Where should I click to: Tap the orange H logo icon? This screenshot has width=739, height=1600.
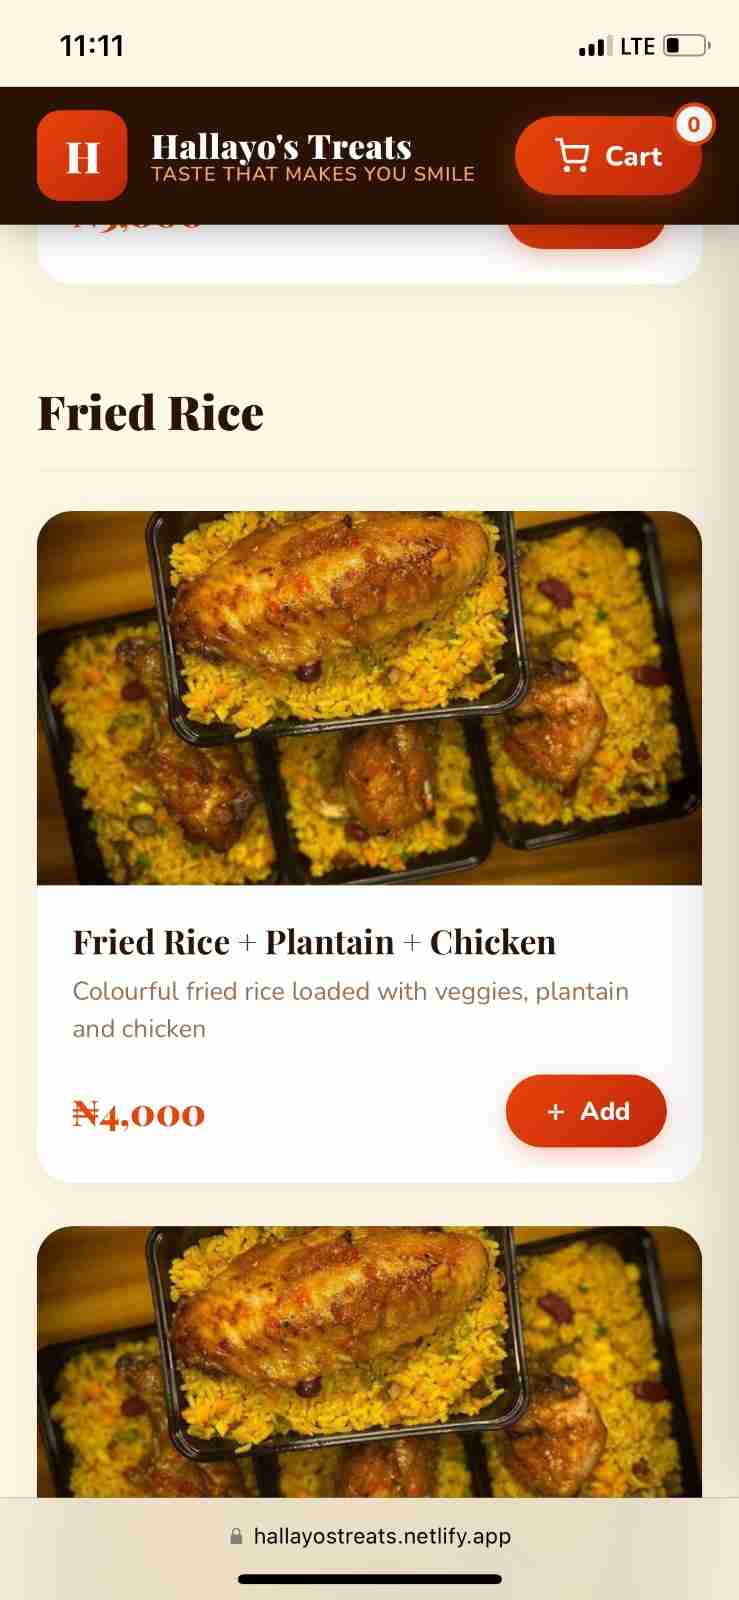click(x=82, y=156)
